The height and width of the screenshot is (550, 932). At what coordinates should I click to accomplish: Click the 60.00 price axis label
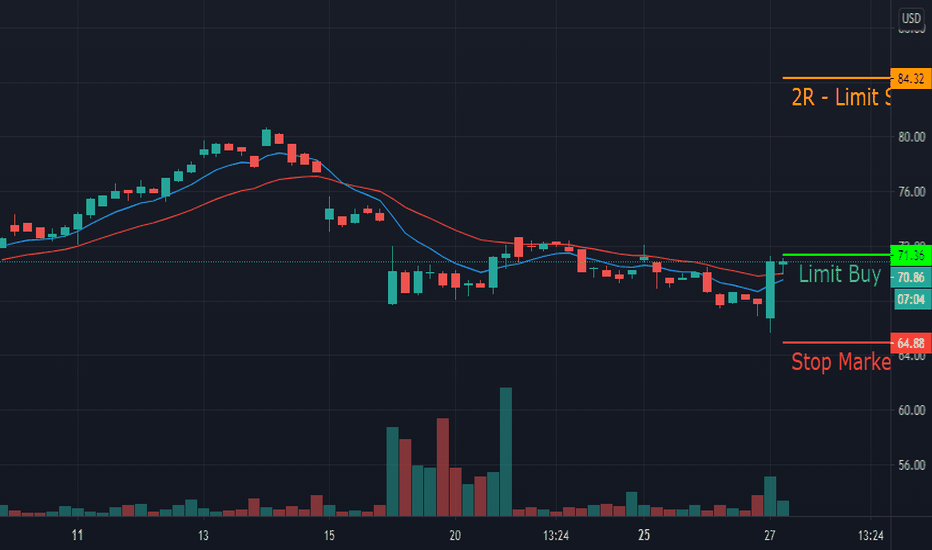point(911,410)
